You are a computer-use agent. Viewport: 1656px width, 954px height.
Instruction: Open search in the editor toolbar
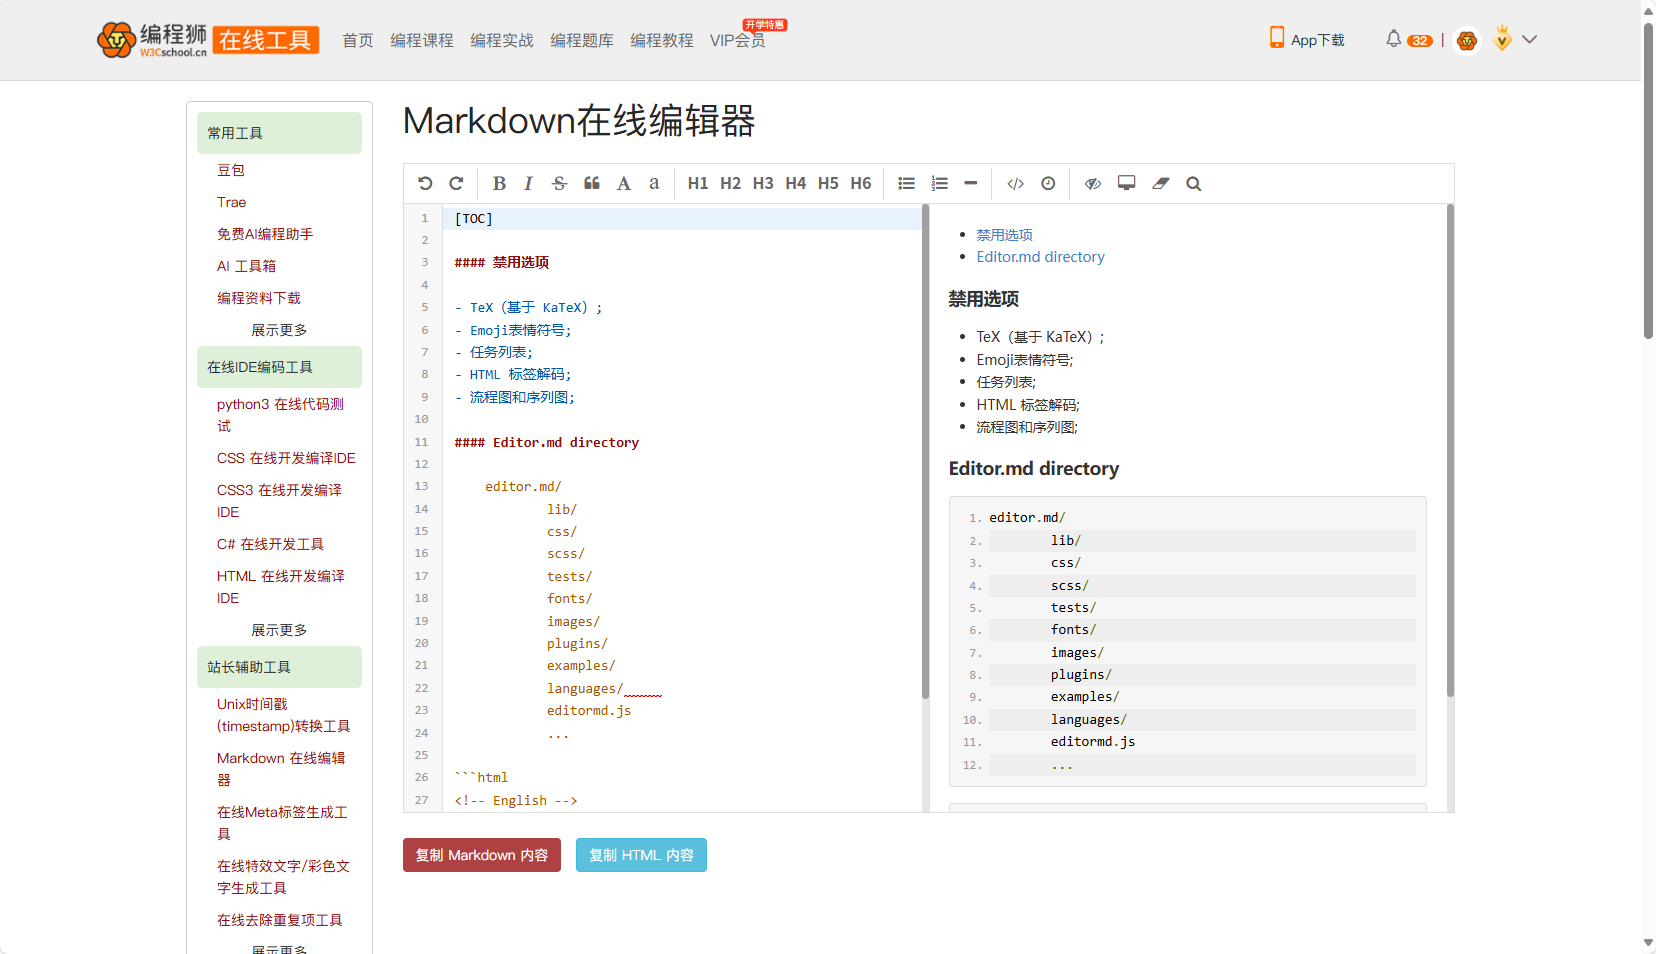tap(1194, 183)
